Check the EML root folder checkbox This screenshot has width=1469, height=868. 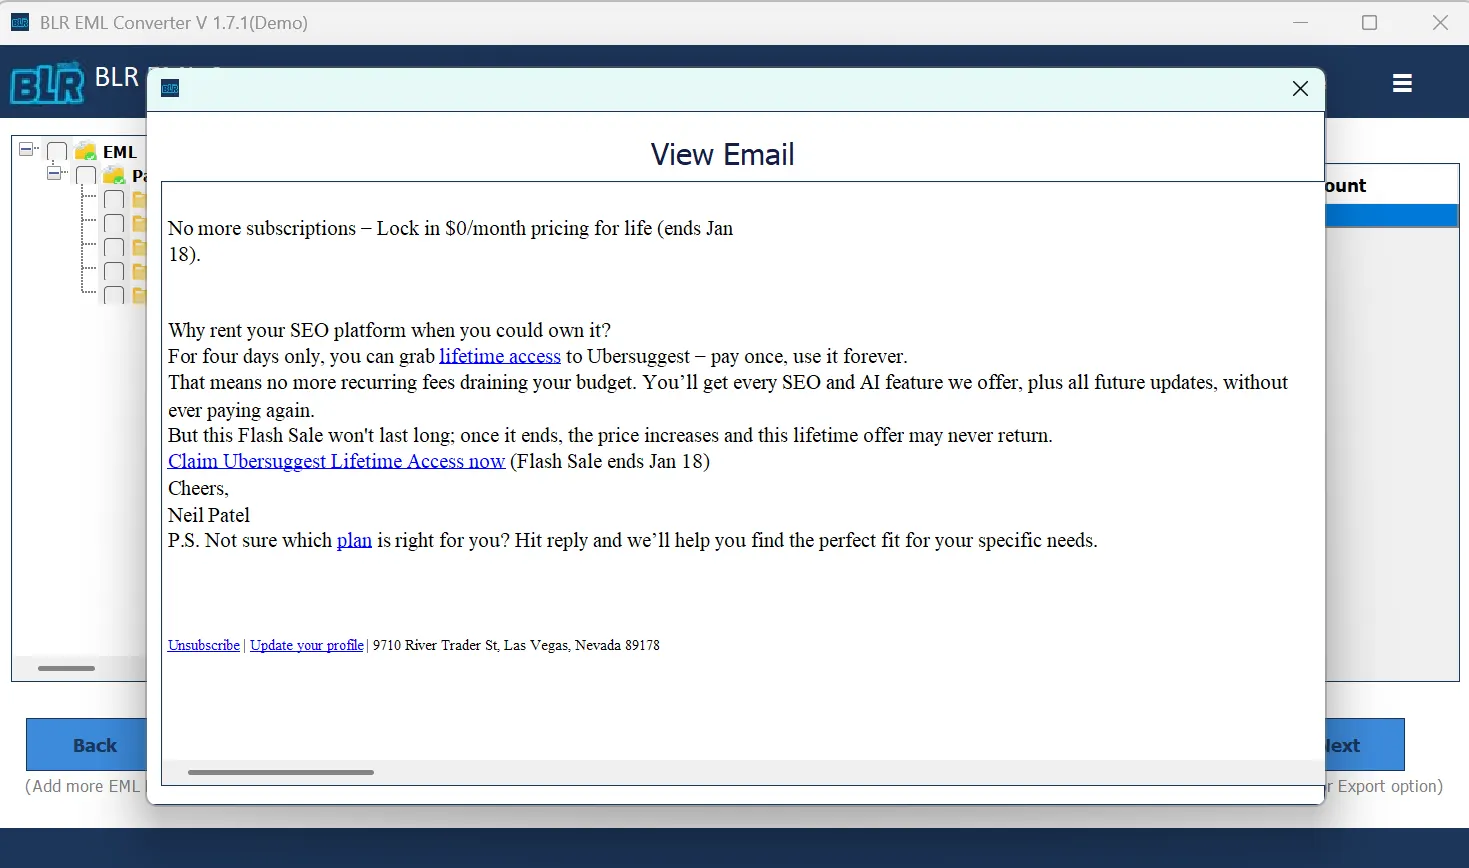click(x=57, y=150)
